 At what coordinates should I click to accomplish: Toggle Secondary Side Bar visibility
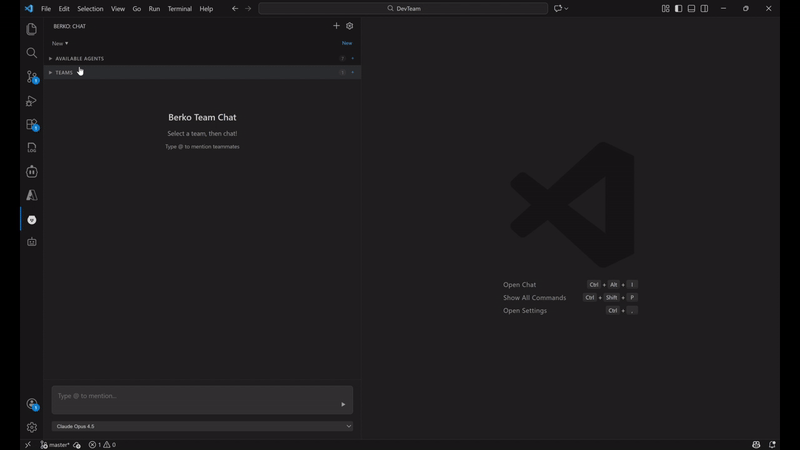[704, 8]
